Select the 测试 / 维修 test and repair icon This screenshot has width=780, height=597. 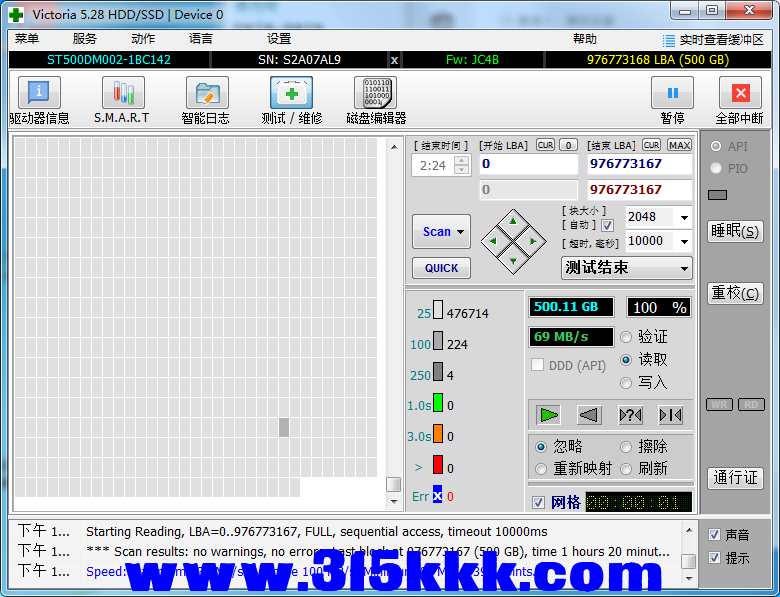pos(291,93)
